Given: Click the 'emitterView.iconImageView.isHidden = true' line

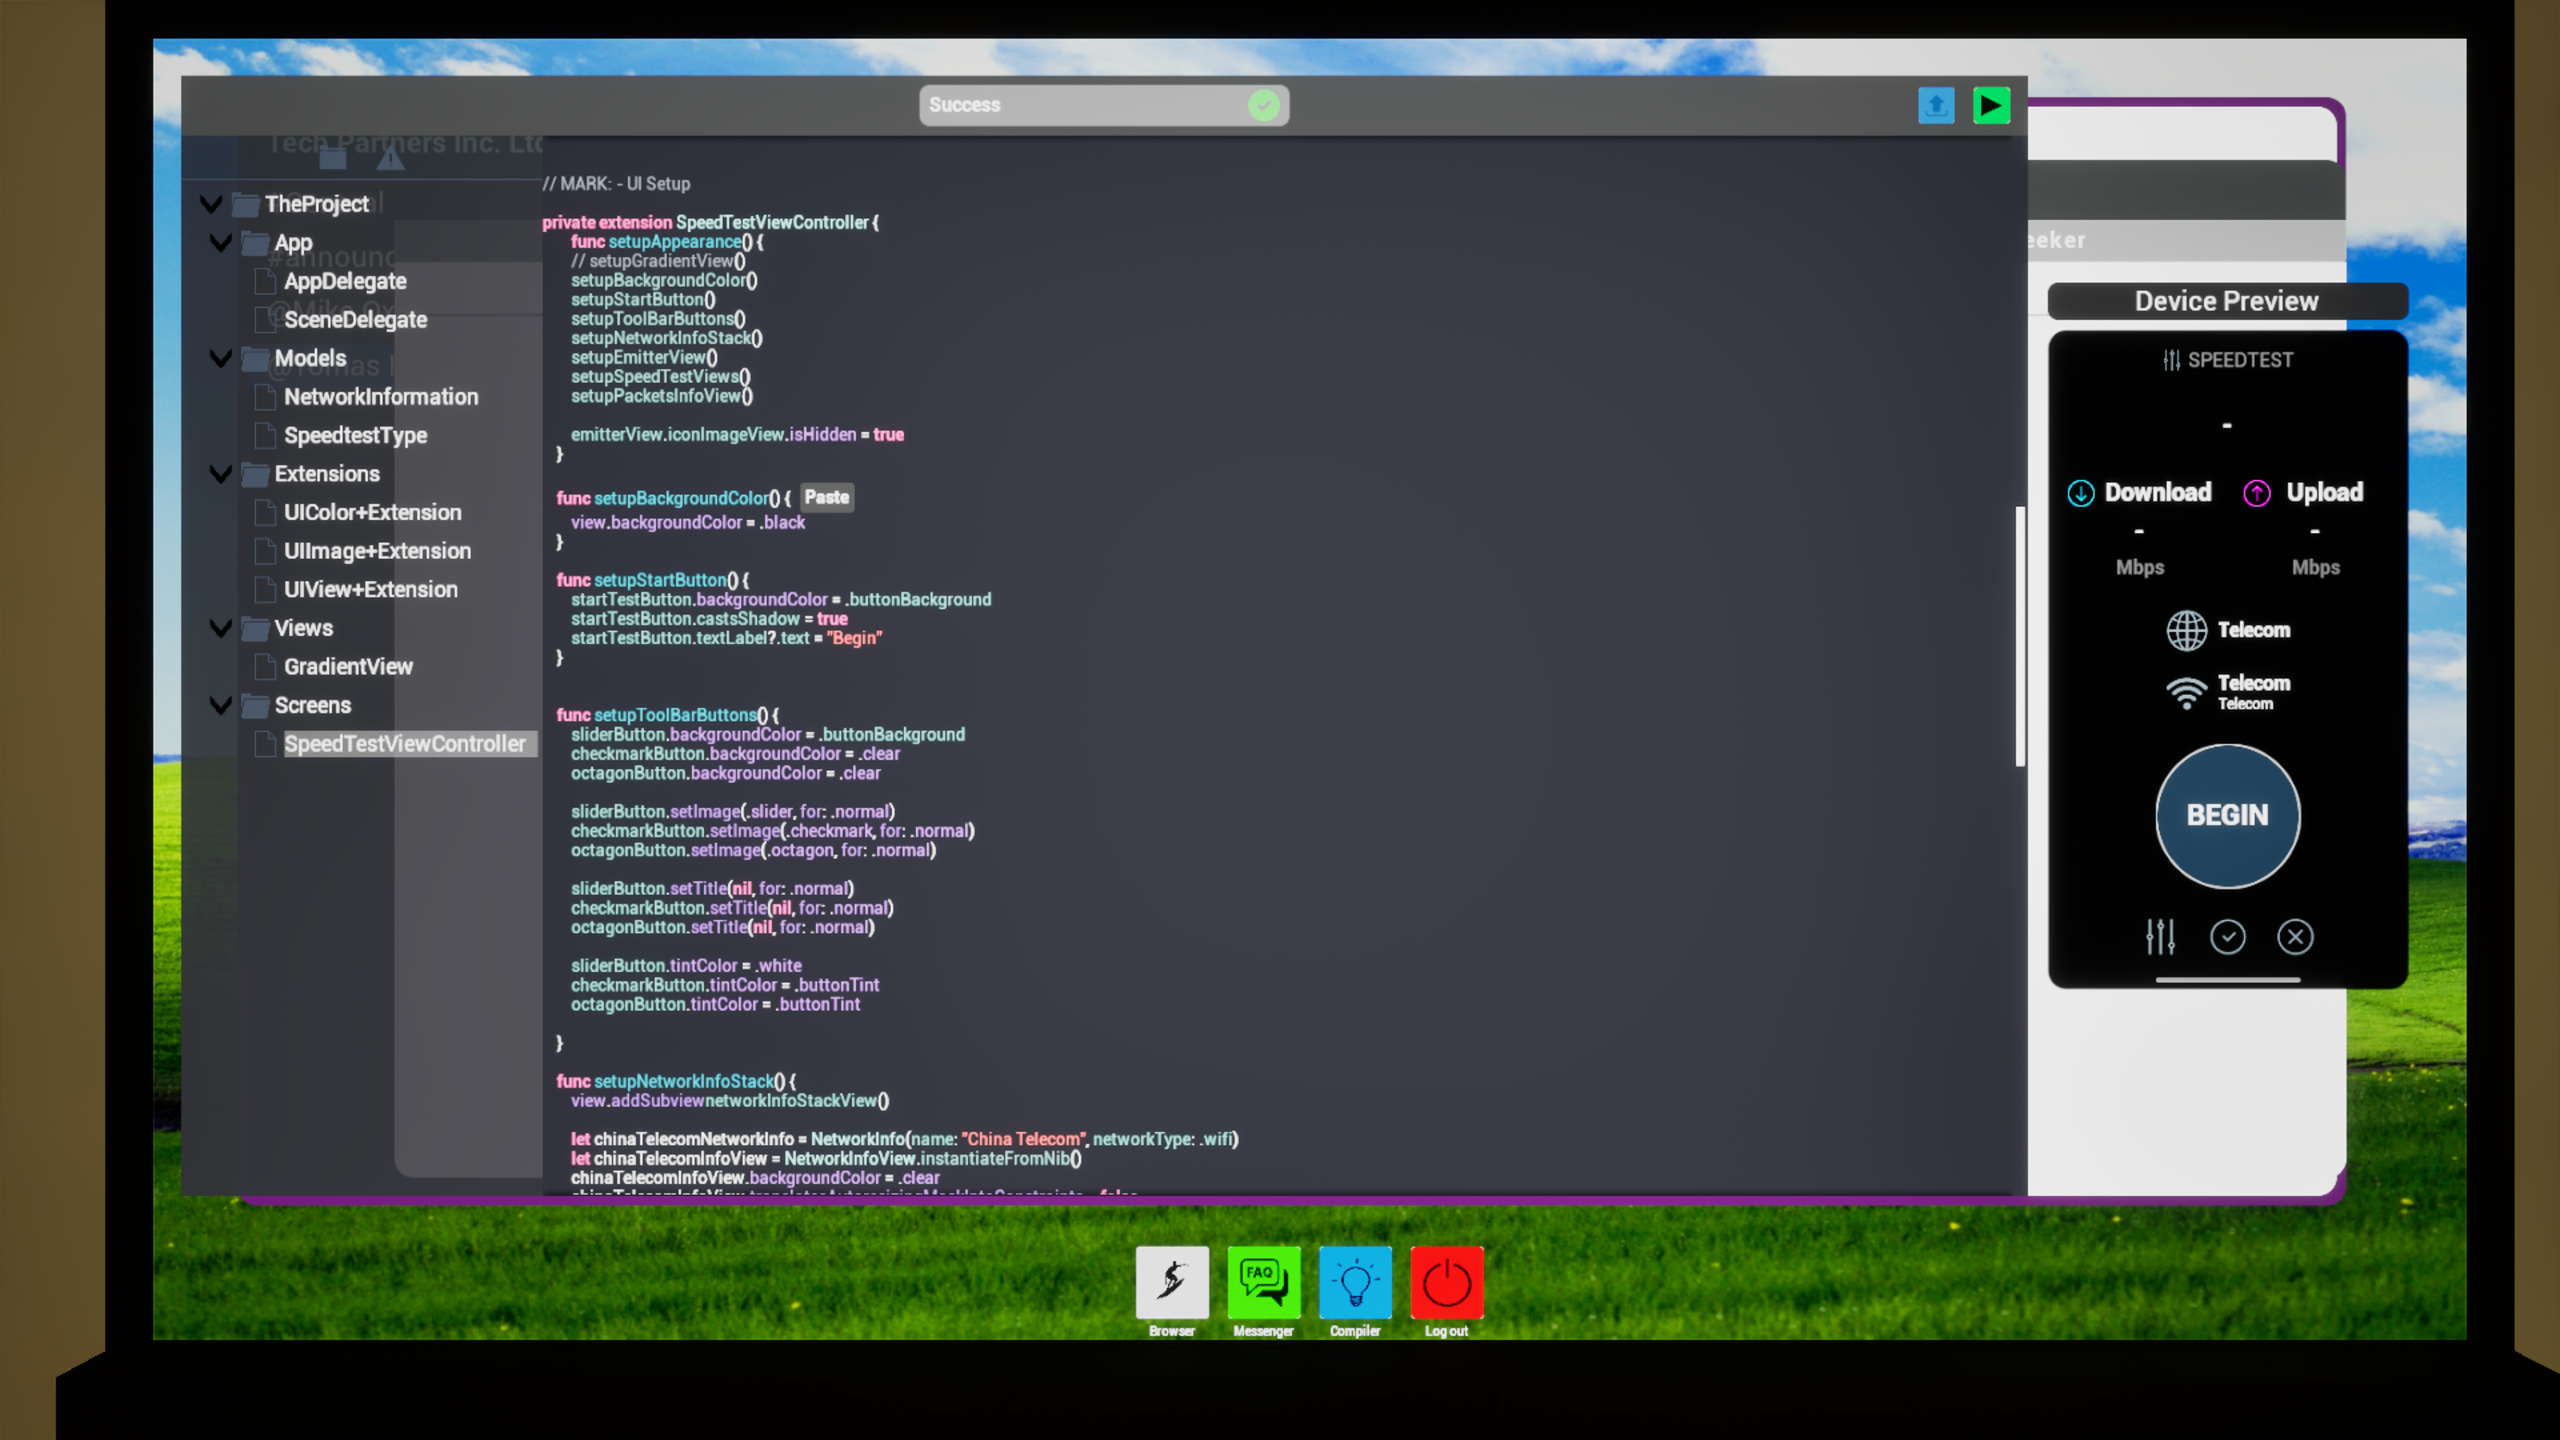Looking at the screenshot, I should (737, 435).
